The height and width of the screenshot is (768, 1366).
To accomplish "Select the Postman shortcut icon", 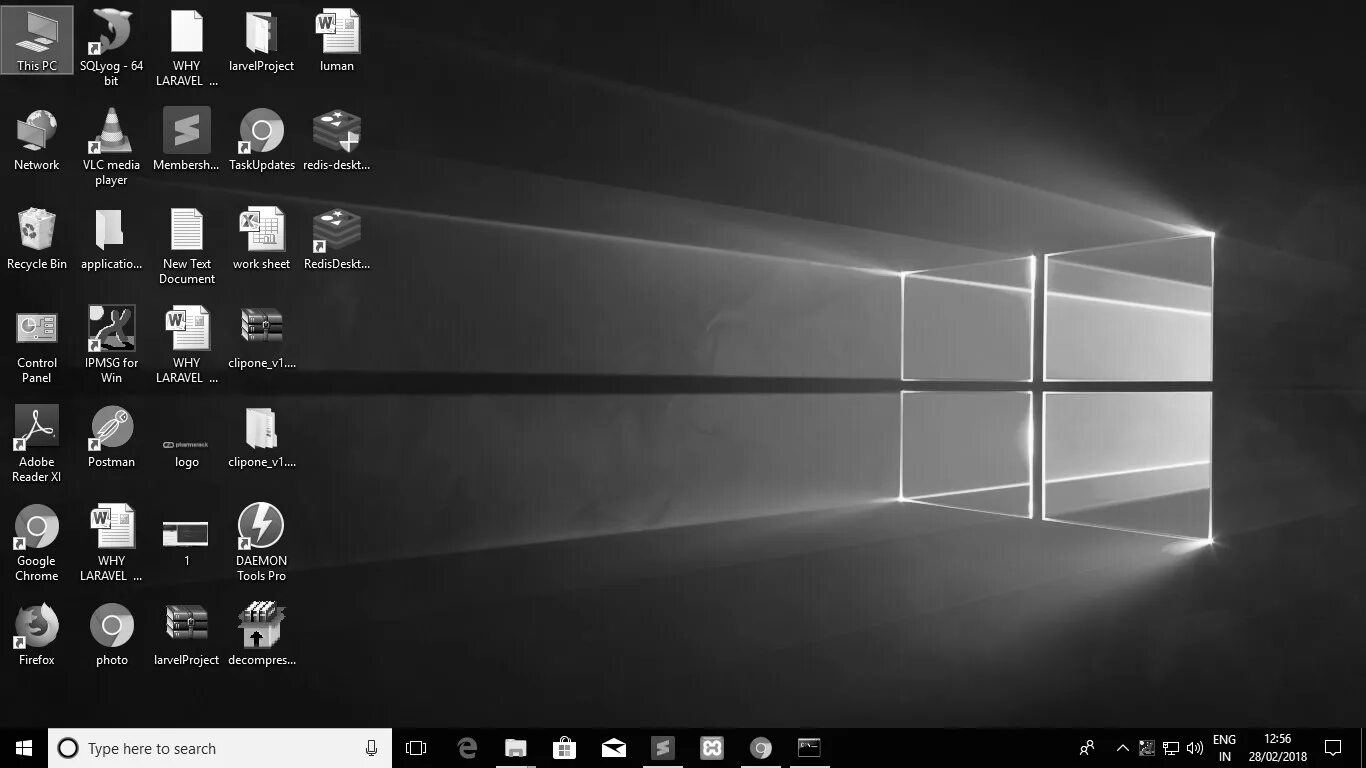I will [x=111, y=436].
